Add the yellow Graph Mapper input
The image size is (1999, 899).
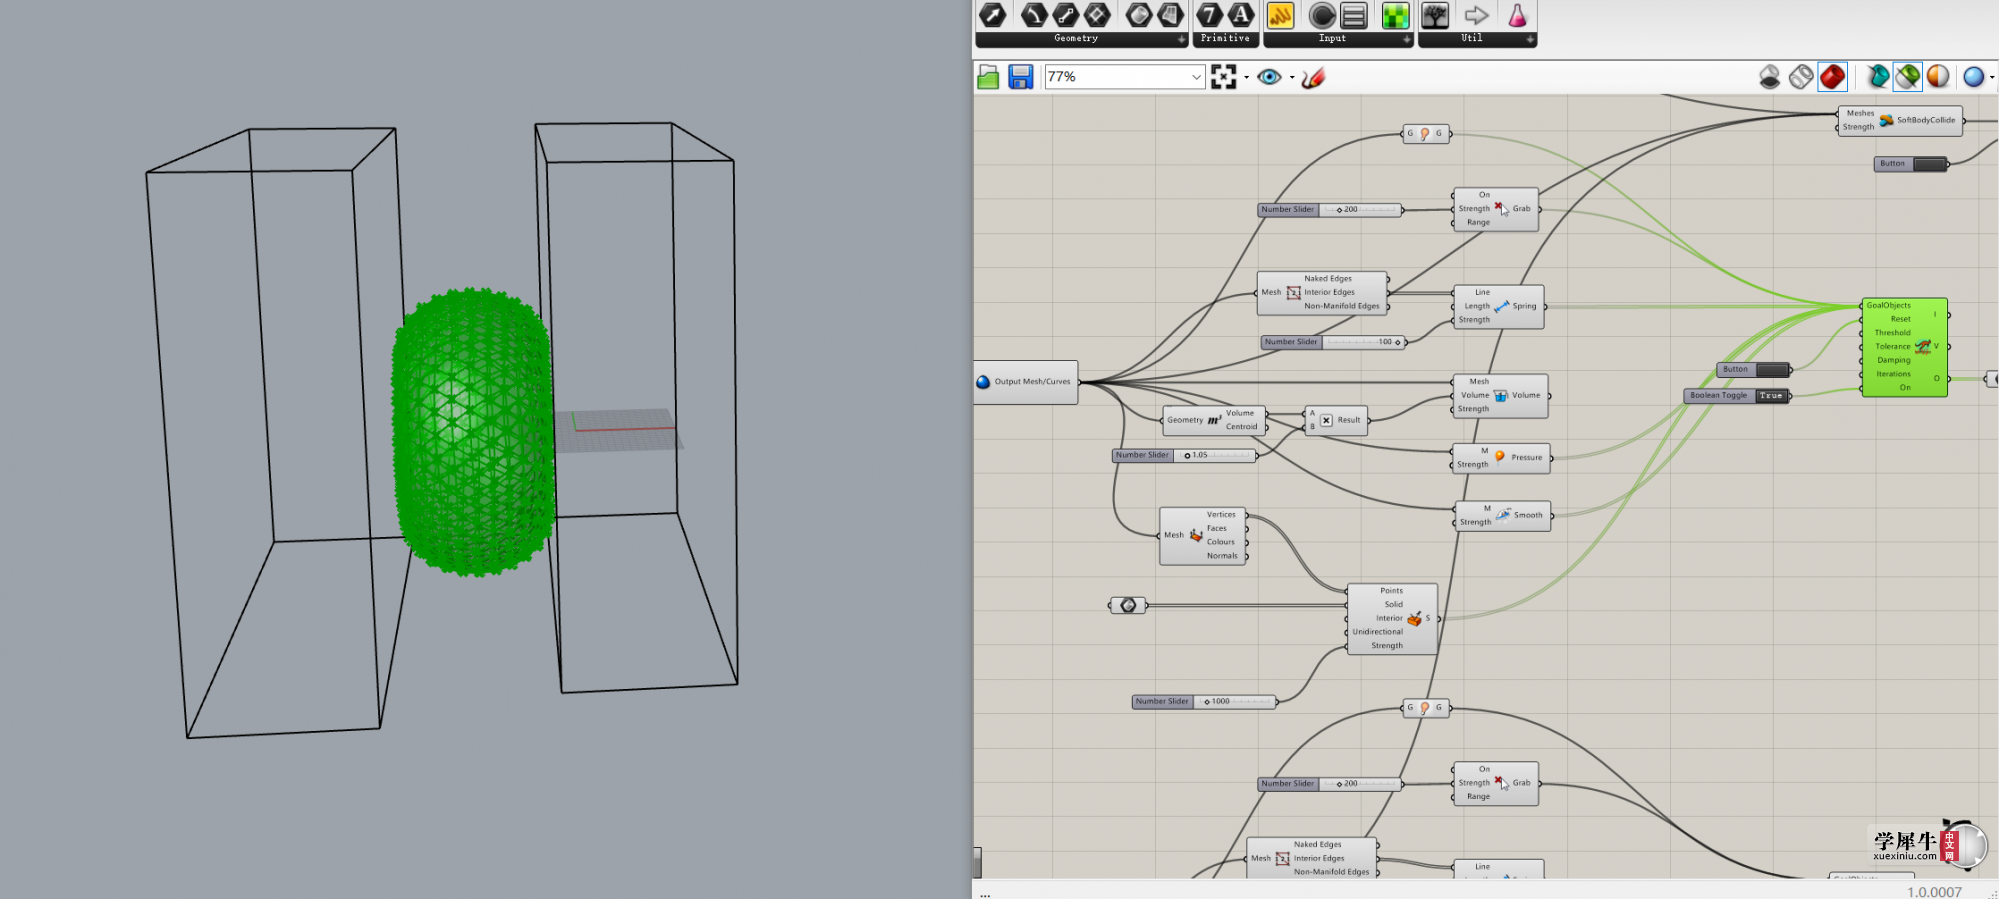click(1281, 15)
